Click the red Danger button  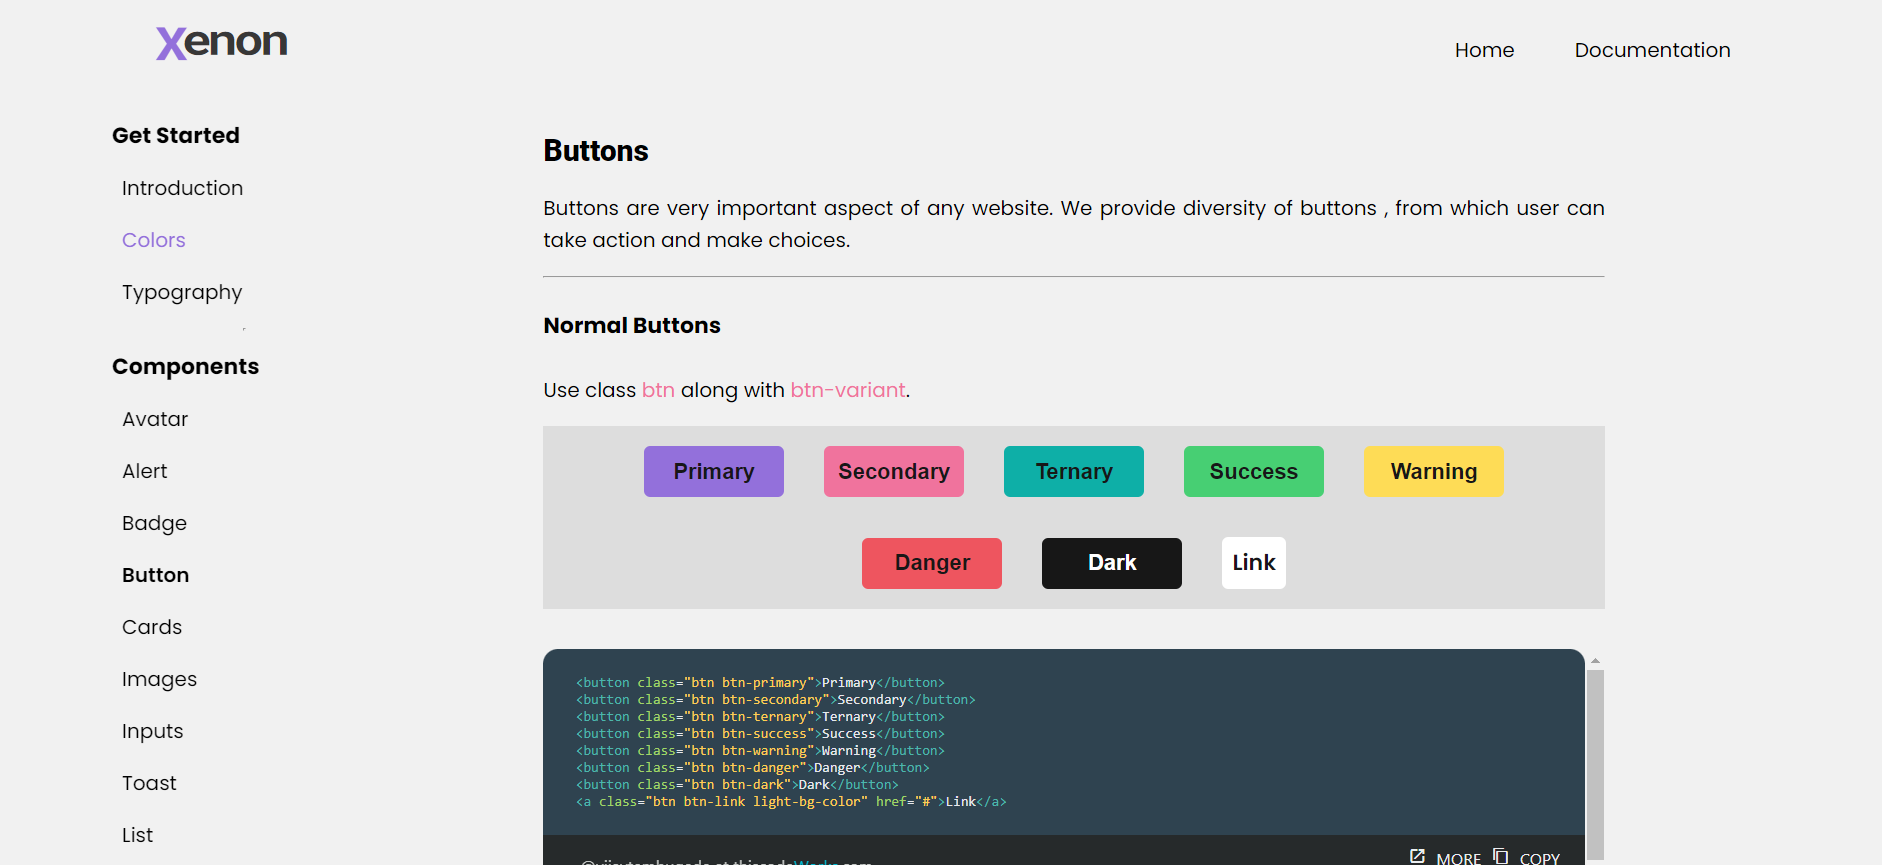[x=932, y=563]
